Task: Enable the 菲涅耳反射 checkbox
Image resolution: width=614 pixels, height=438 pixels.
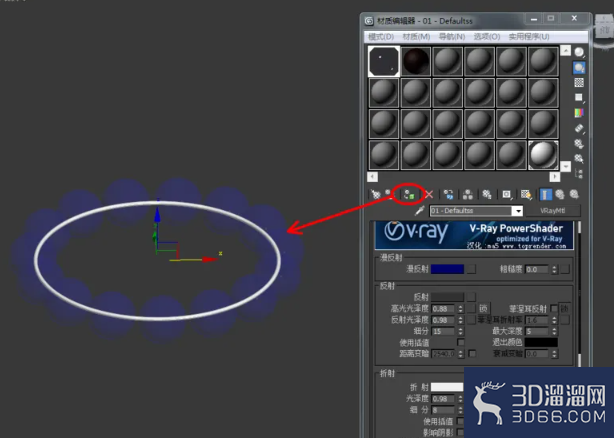Action: (x=554, y=308)
